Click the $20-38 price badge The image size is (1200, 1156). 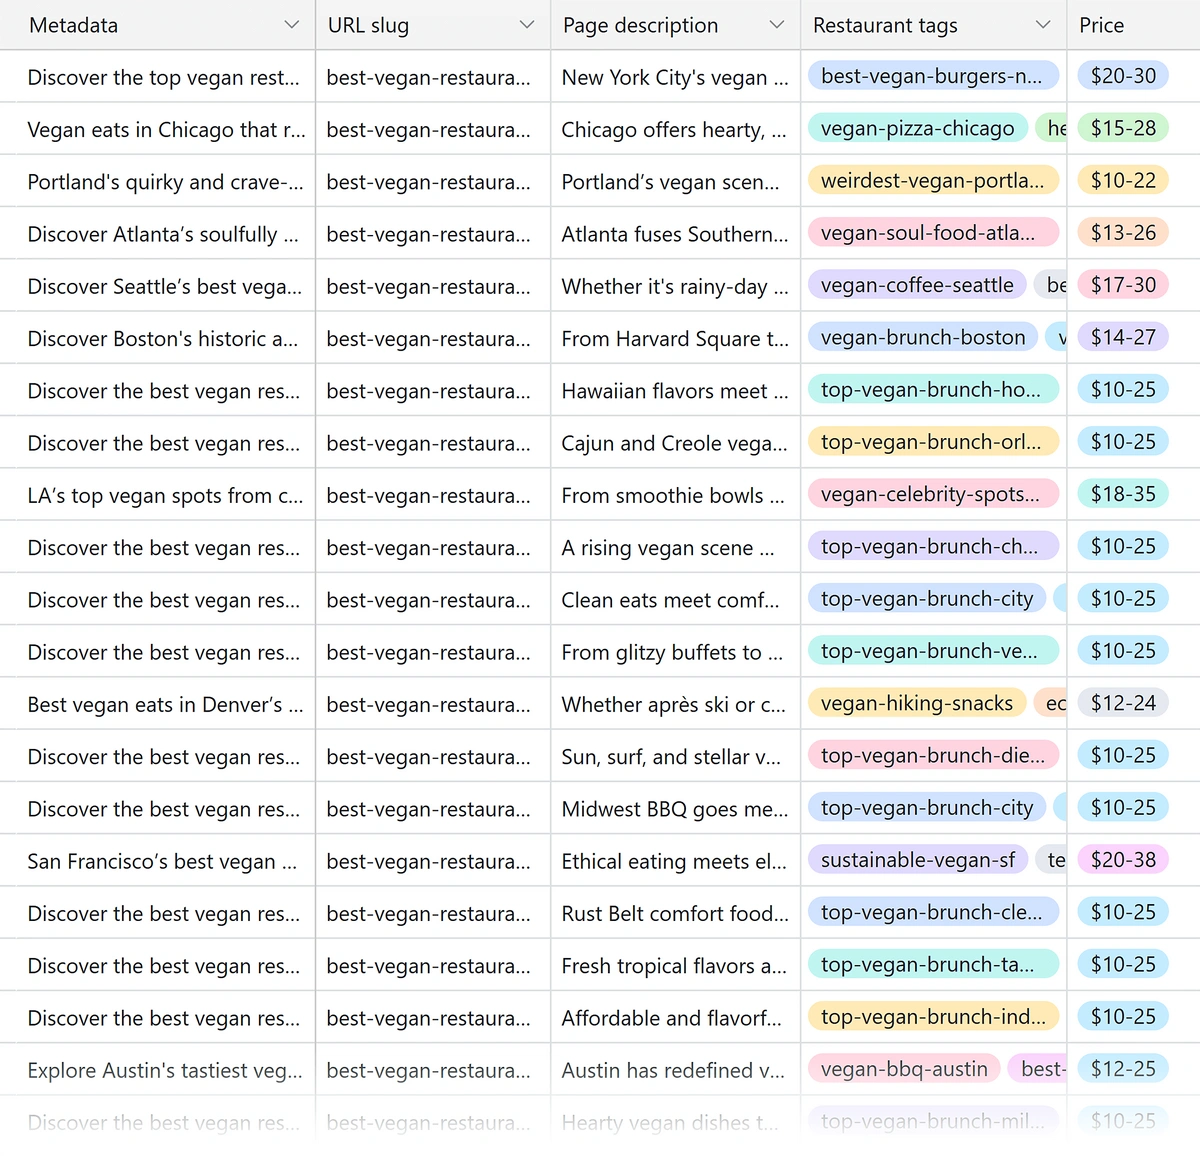pos(1122,860)
